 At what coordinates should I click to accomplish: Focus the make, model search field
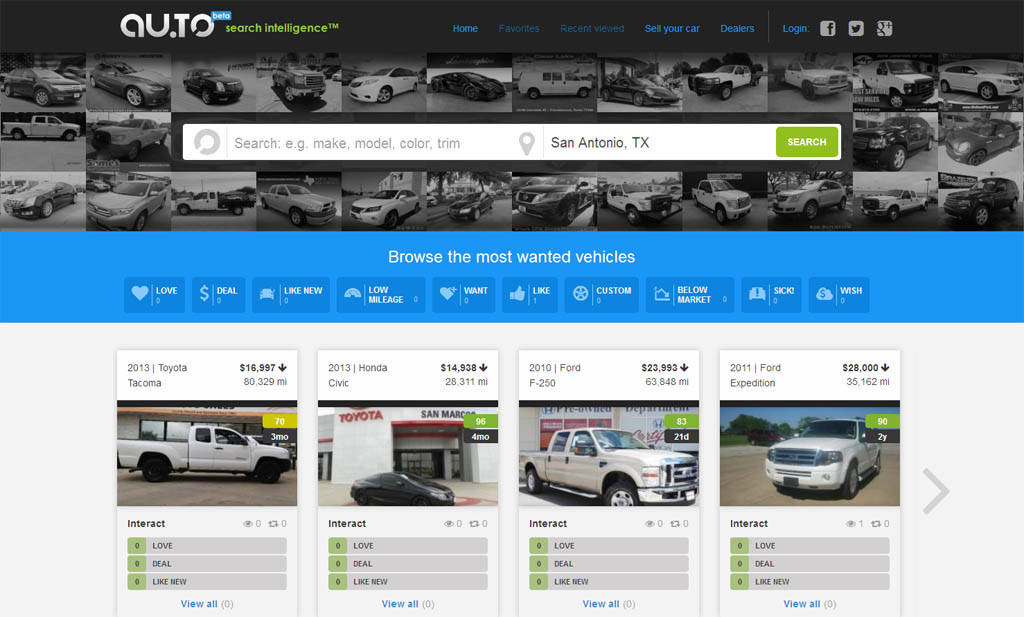coord(369,142)
